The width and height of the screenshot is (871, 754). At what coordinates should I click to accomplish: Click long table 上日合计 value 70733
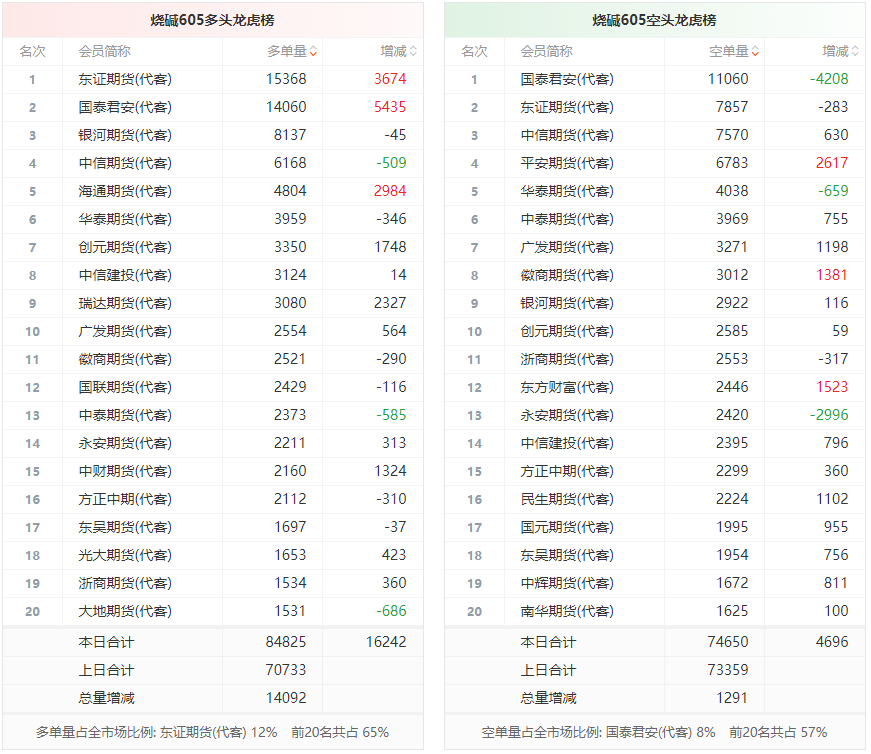[286, 670]
